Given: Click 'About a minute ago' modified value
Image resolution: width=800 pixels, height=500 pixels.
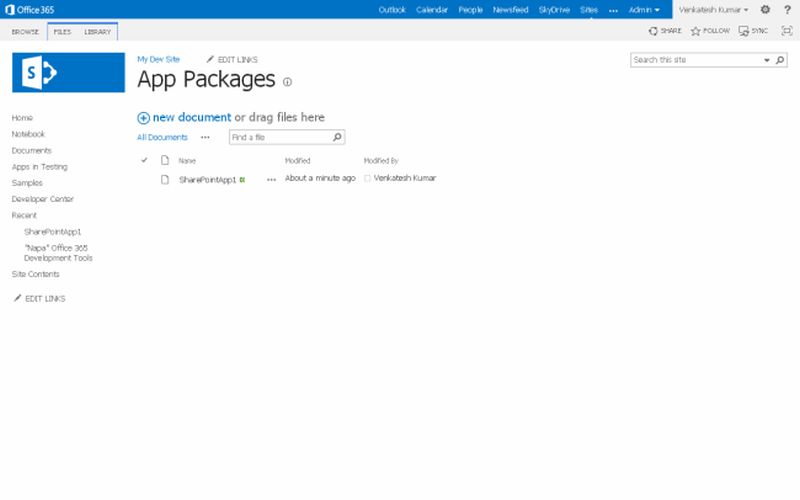Looking at the screenshot, I should pos(320,178).
